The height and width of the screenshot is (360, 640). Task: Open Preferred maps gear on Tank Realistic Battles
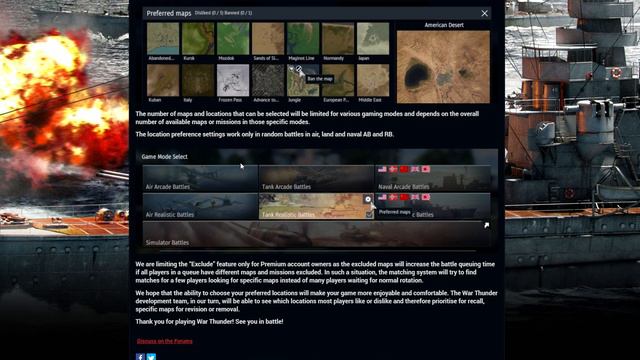[x=368, y=199]
